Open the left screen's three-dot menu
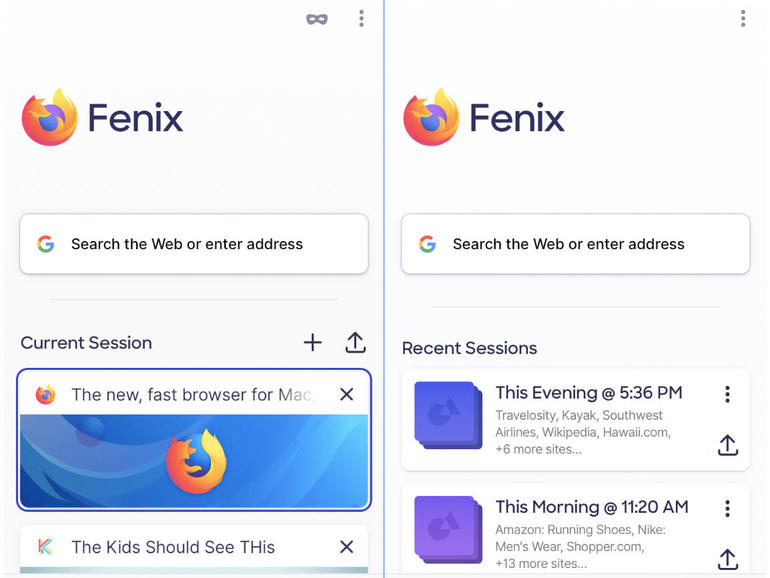The width and height of the screenshot is (770, 578). click(361, 19)
